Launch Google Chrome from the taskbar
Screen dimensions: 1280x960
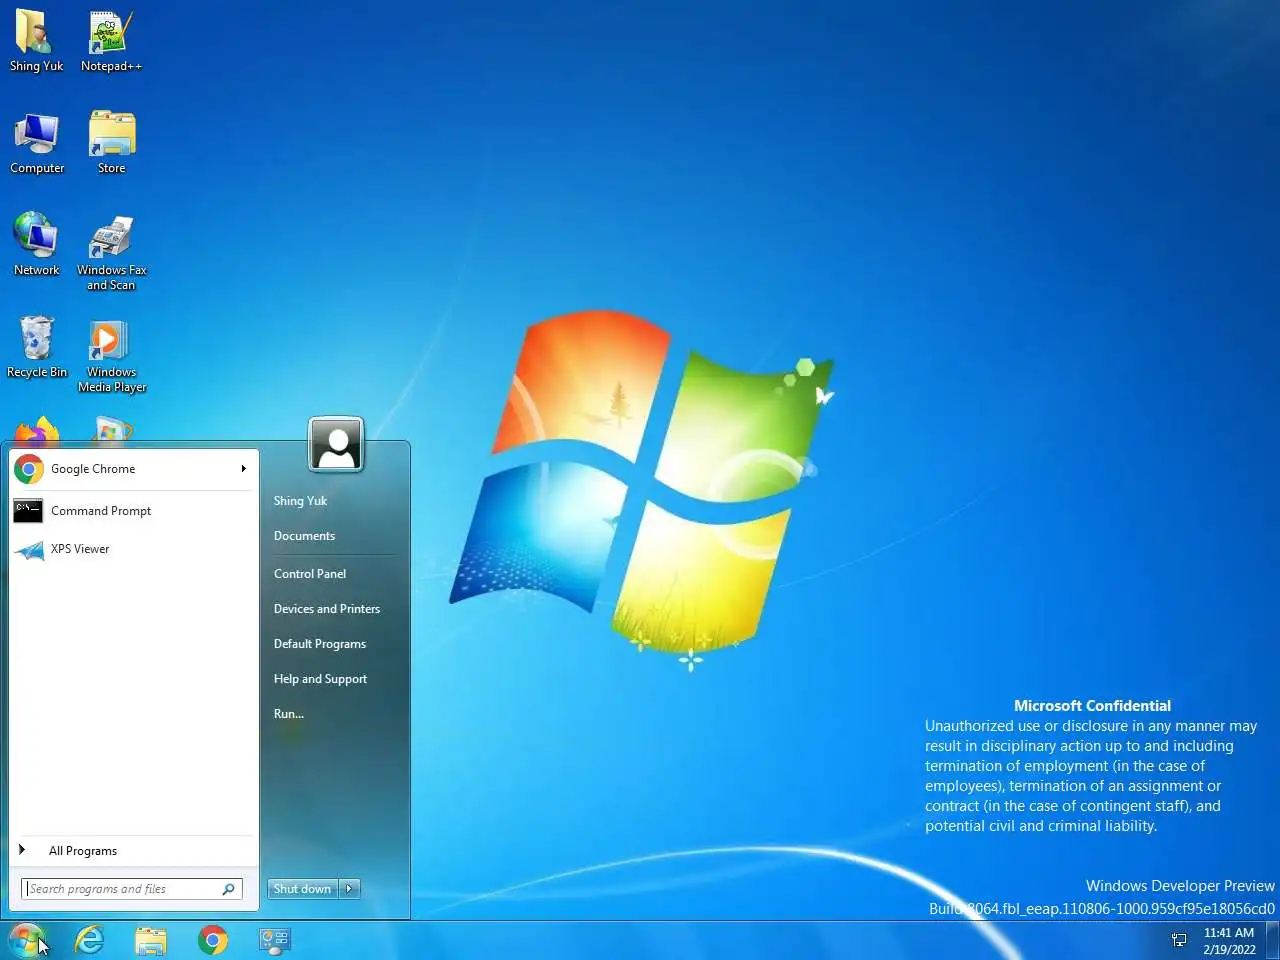pos(213,940)
